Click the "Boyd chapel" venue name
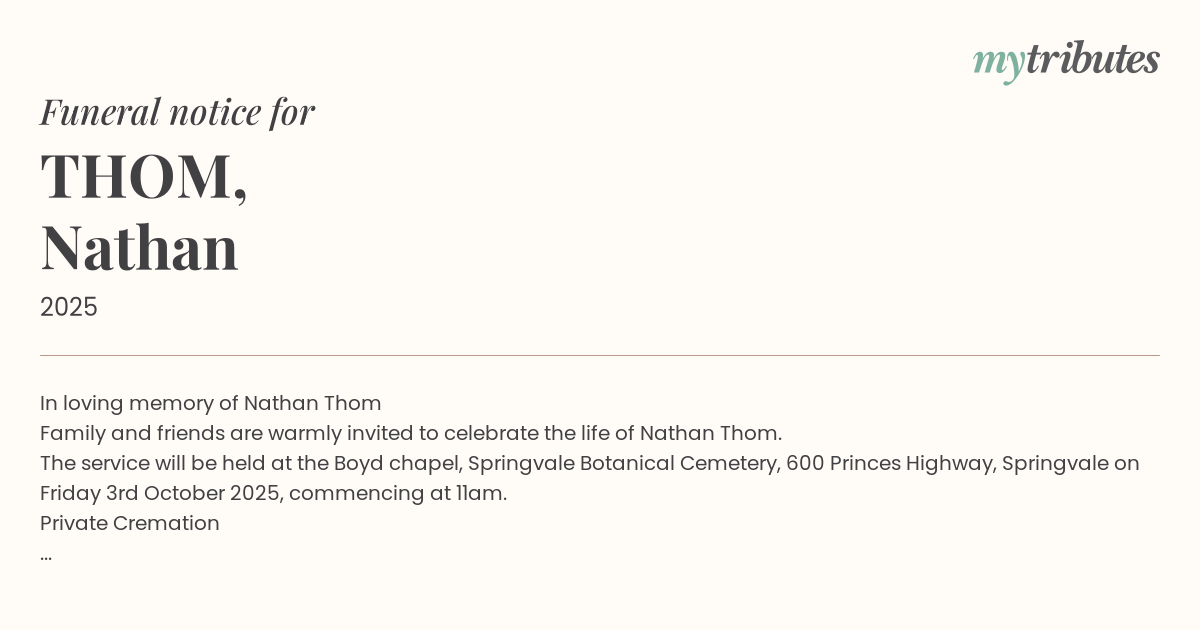The image size is (1200, 630). (397, 463)
